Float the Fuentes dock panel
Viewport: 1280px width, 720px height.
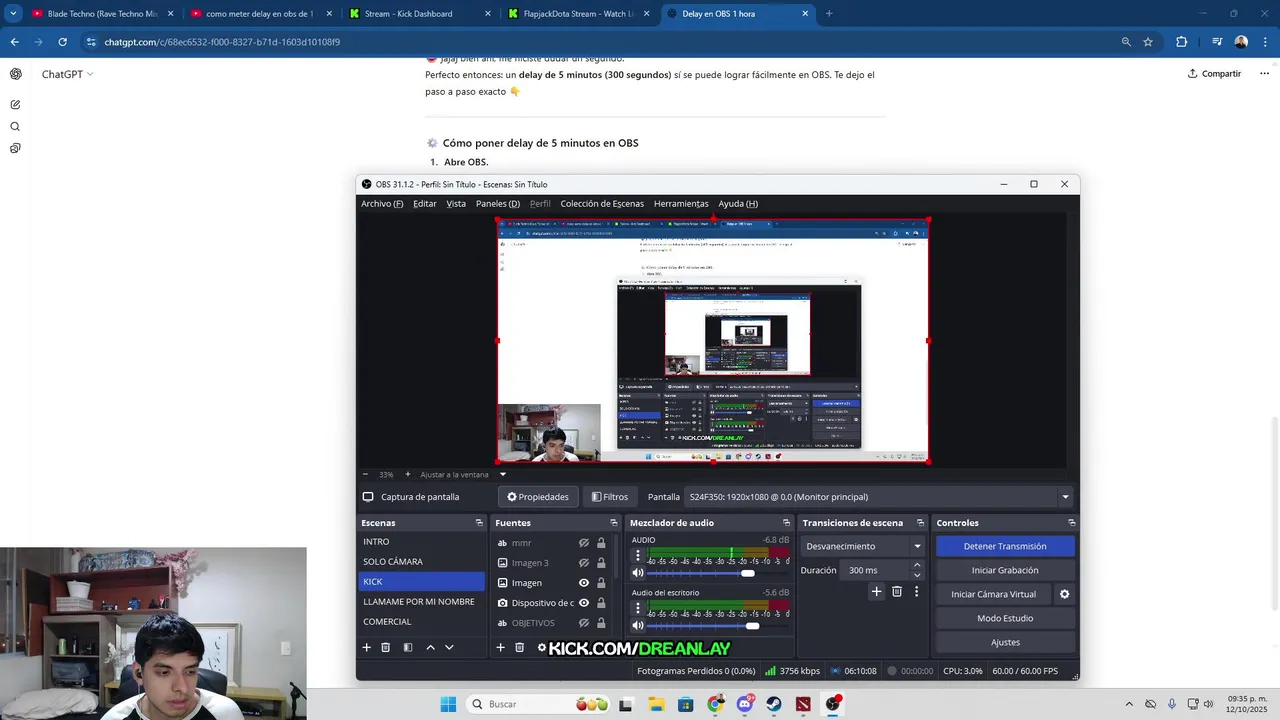coord(614,523)
